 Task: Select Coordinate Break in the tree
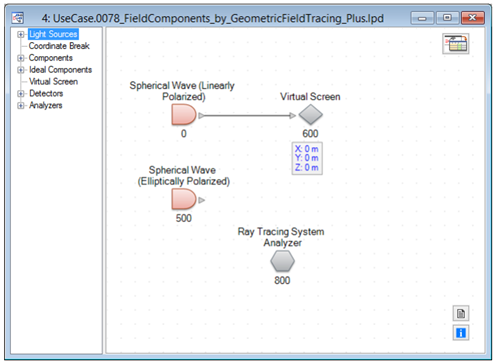pos(59,46)
